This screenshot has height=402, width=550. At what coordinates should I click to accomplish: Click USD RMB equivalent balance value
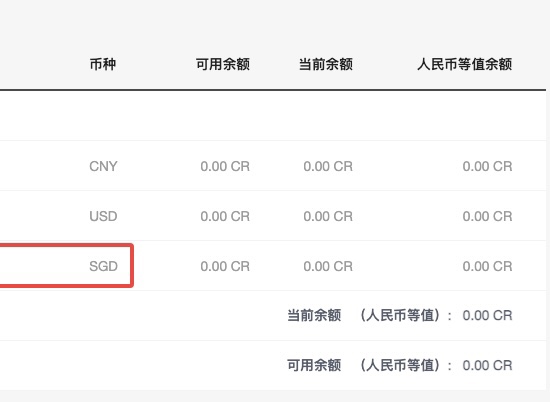pos(488,216)
